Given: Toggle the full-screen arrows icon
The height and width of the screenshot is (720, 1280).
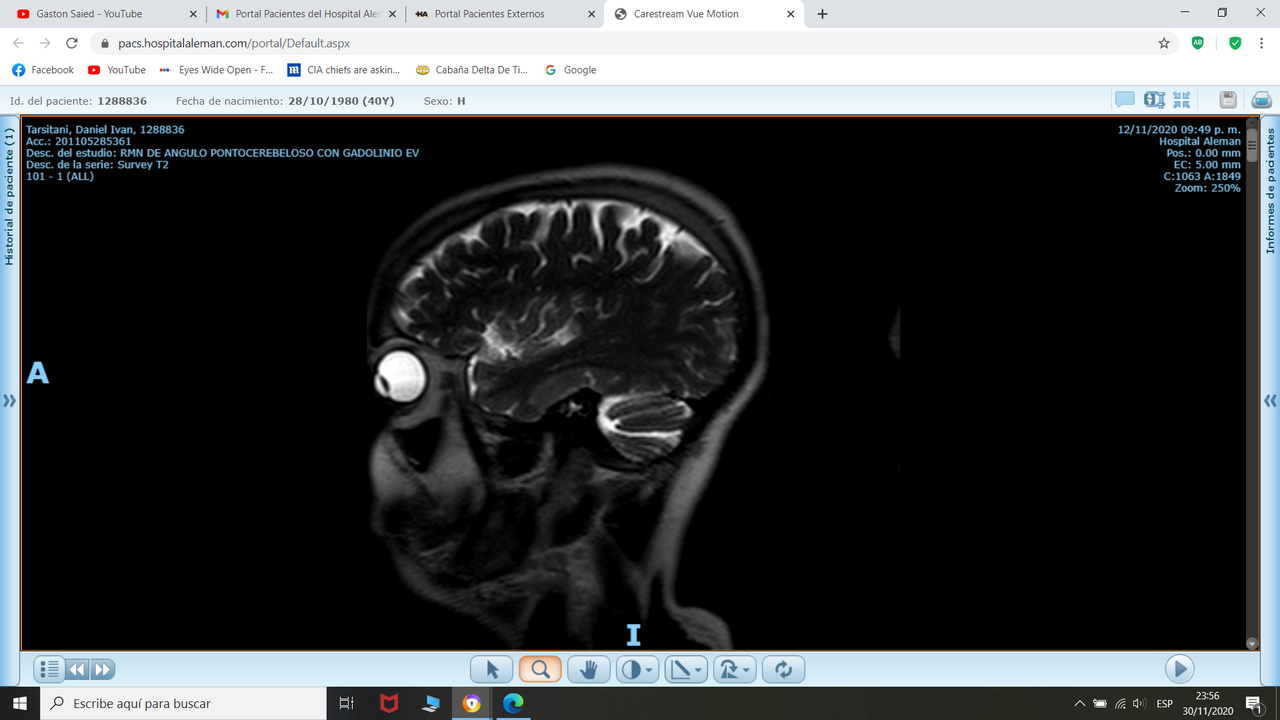Looking at the screenshot, I should click(1182, 100).
